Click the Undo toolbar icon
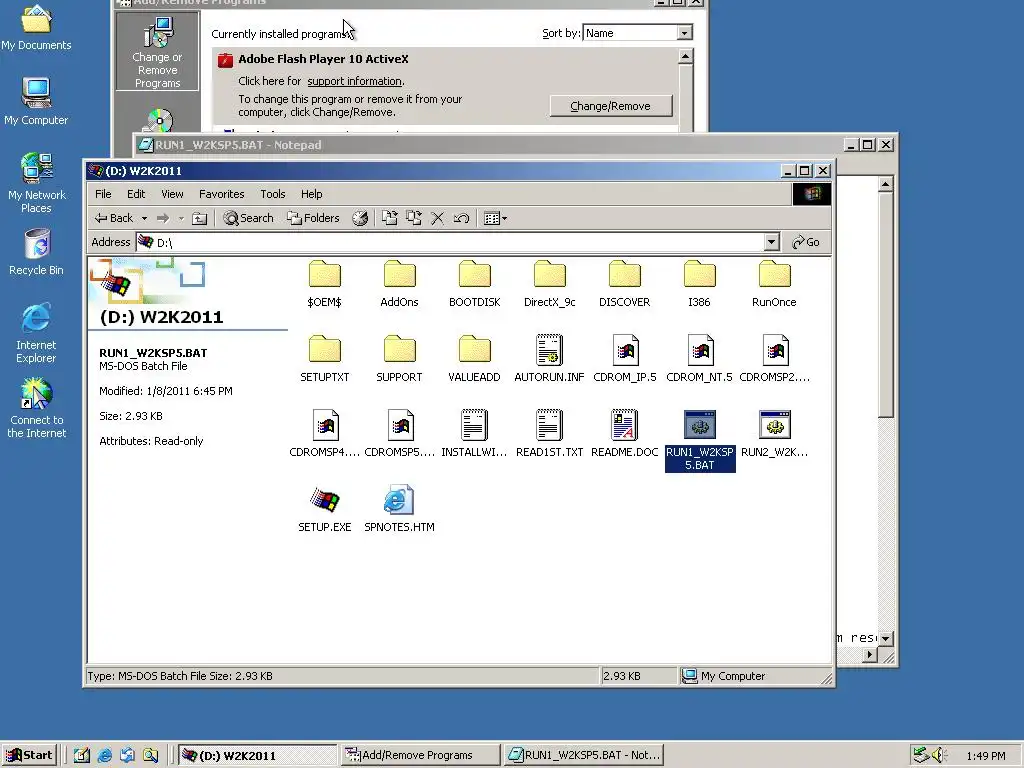The image size is (1024, 768). coord(461,219)
